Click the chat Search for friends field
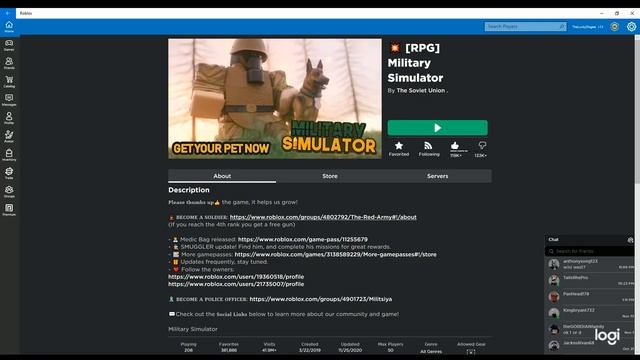640x360 pixels. (x=590, y=251)
